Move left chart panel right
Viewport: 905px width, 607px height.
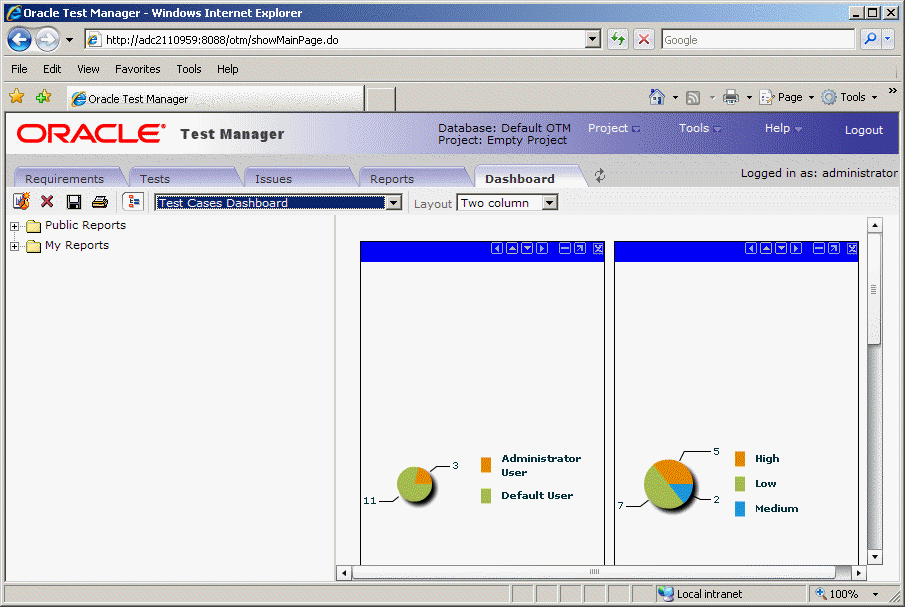(542, 248)
